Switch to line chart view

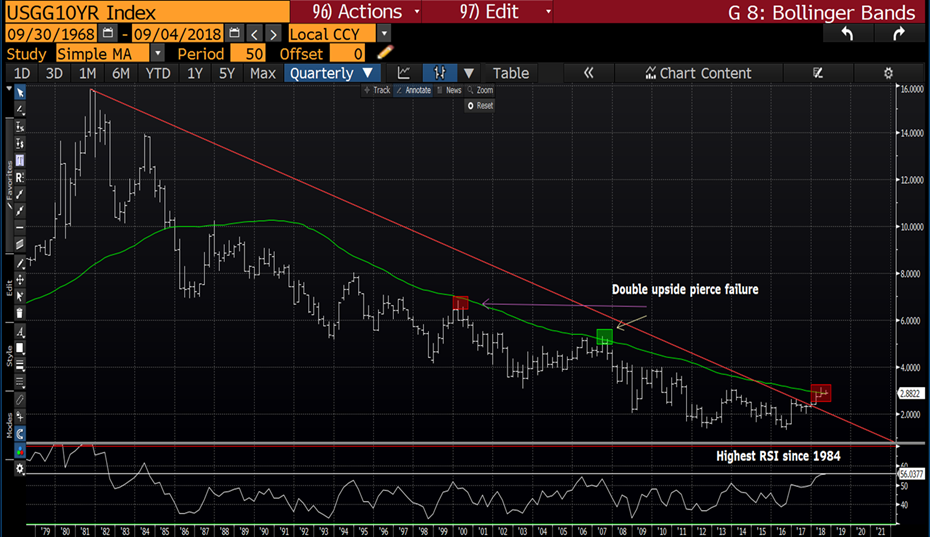[x=404, y=73]
